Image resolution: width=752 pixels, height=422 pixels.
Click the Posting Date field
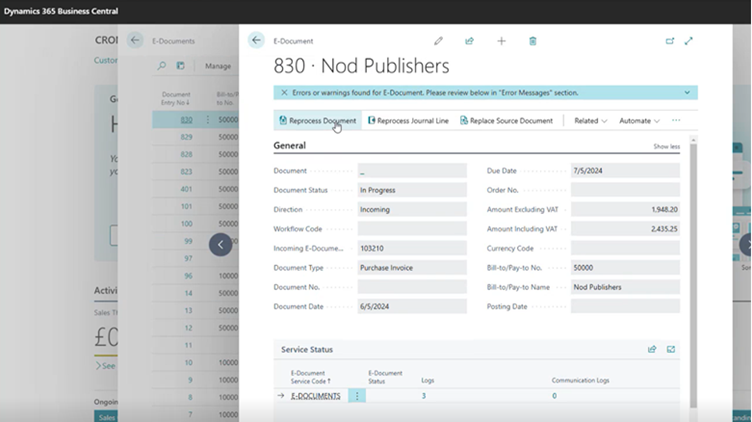tap(625, 306)
